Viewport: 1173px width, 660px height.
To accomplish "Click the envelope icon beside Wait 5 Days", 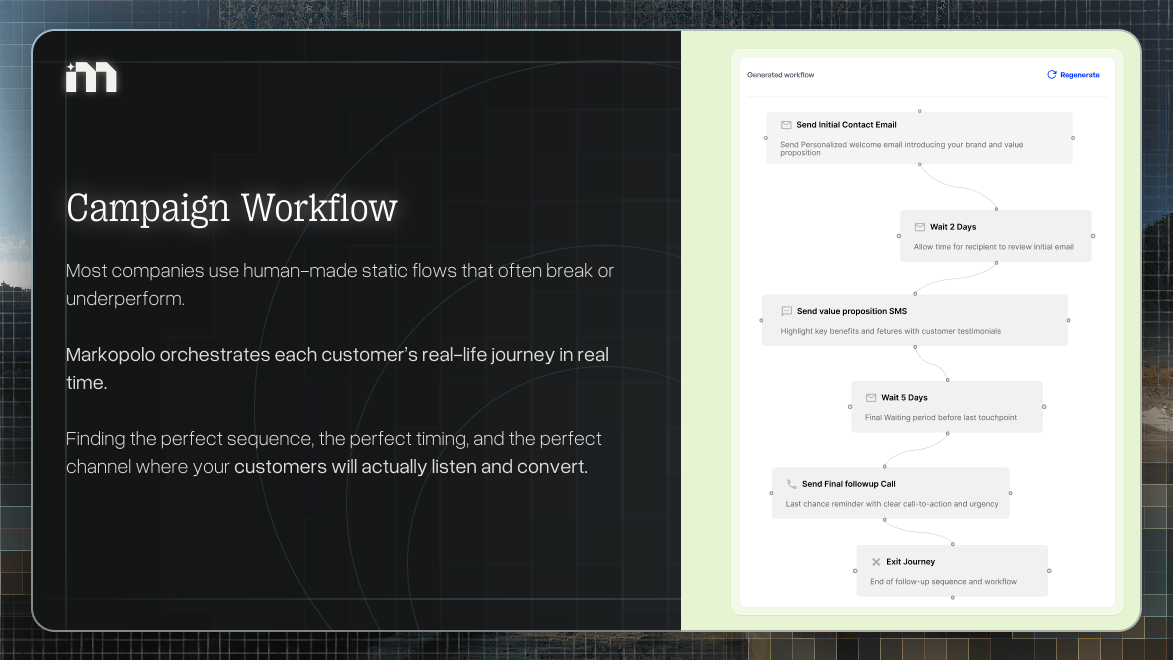I will tap(870, 398).
